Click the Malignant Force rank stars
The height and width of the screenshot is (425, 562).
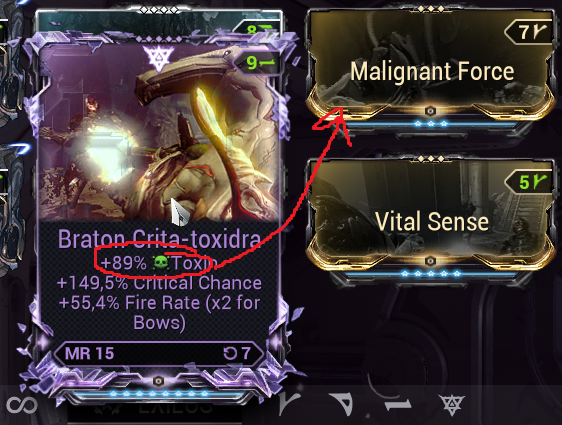(x=431, y=124)
